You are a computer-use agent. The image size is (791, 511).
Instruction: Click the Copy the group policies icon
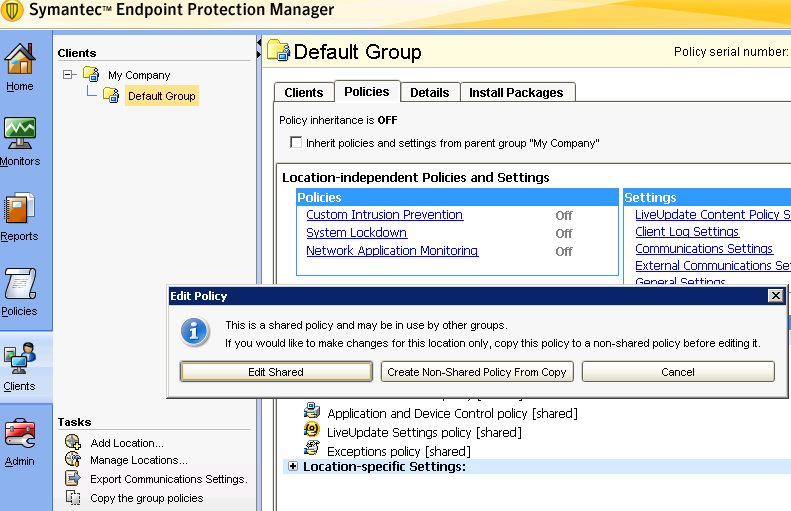73,497
